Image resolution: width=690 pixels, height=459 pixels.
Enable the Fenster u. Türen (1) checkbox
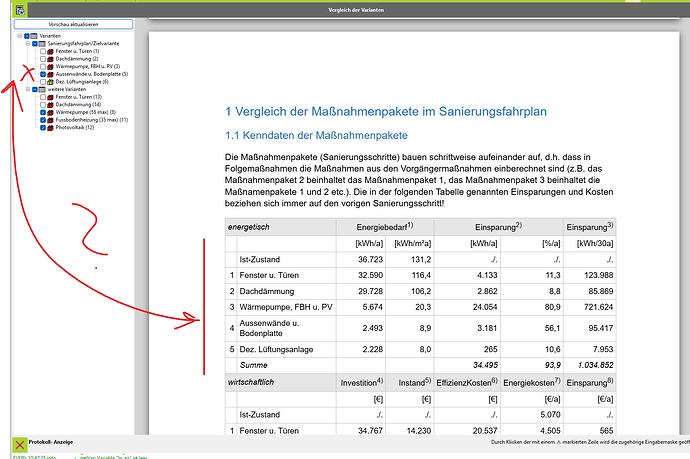[42, 51]
